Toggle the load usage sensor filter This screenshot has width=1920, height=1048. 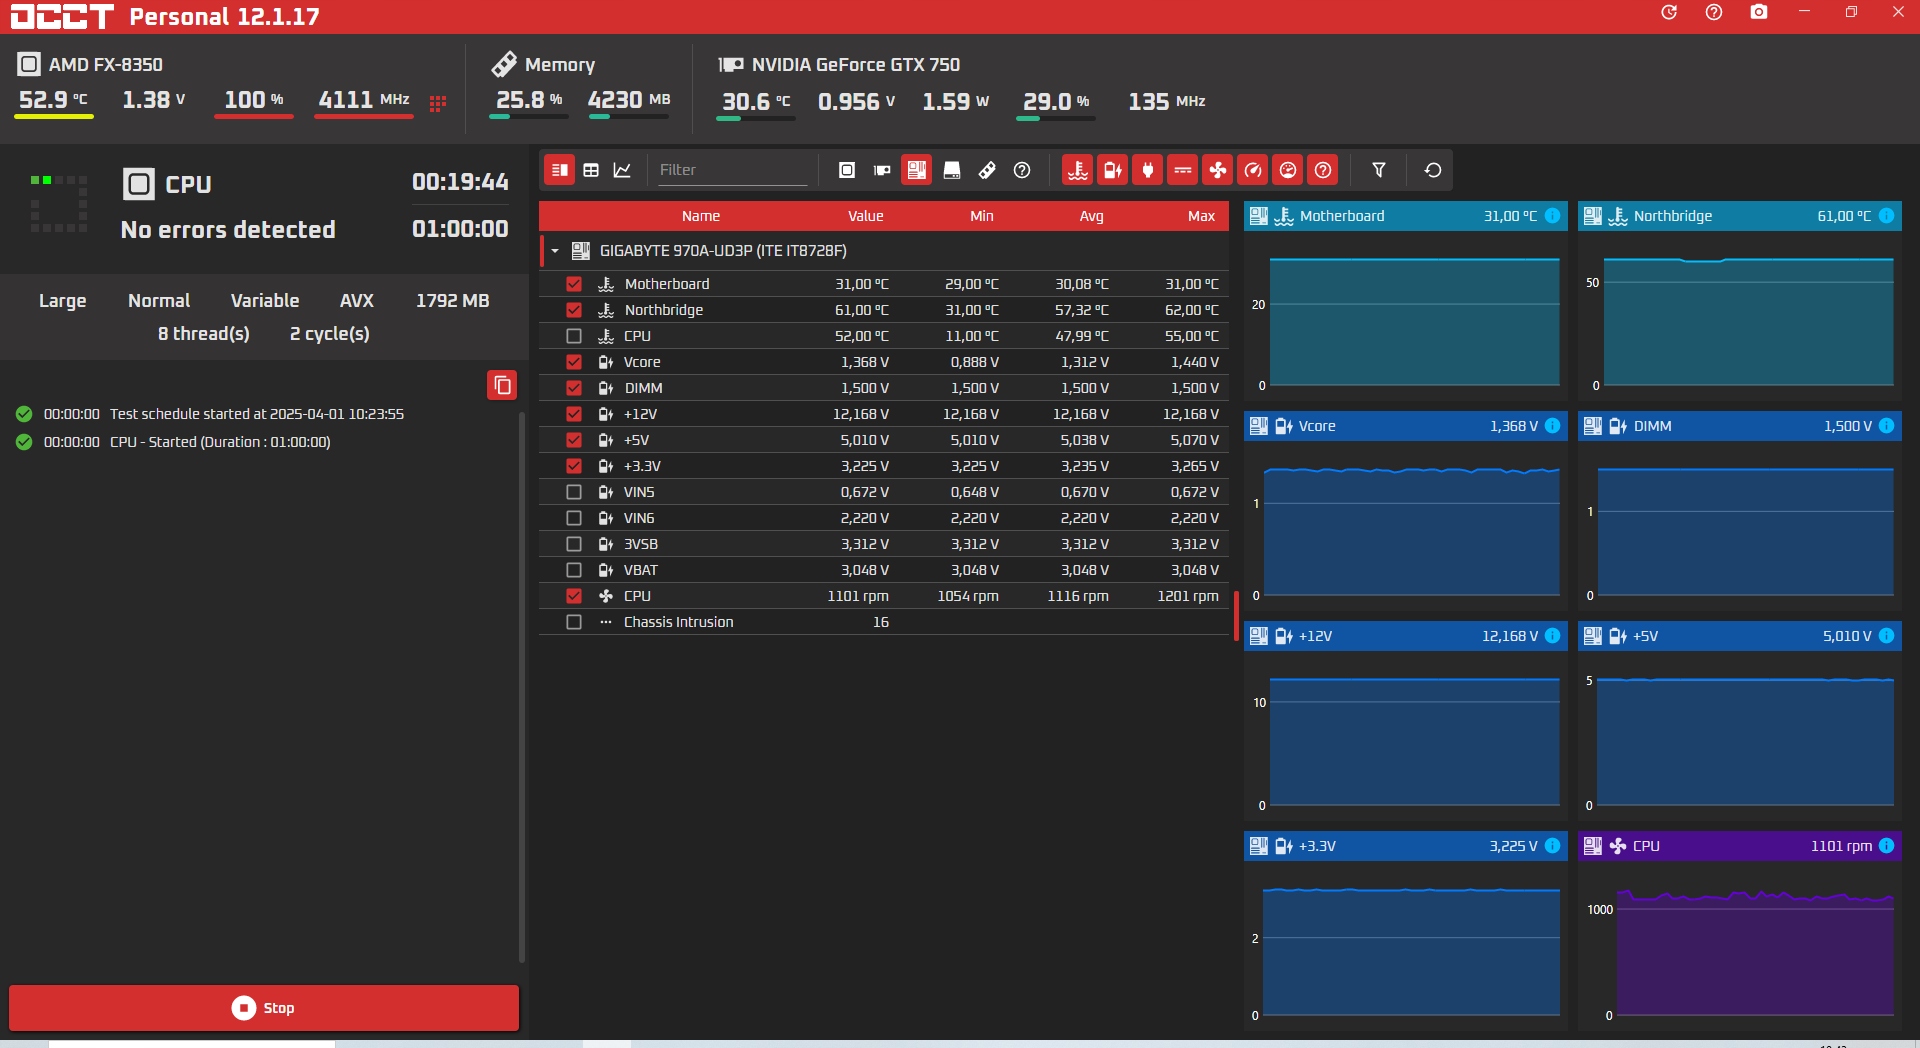pos(1288,170)
